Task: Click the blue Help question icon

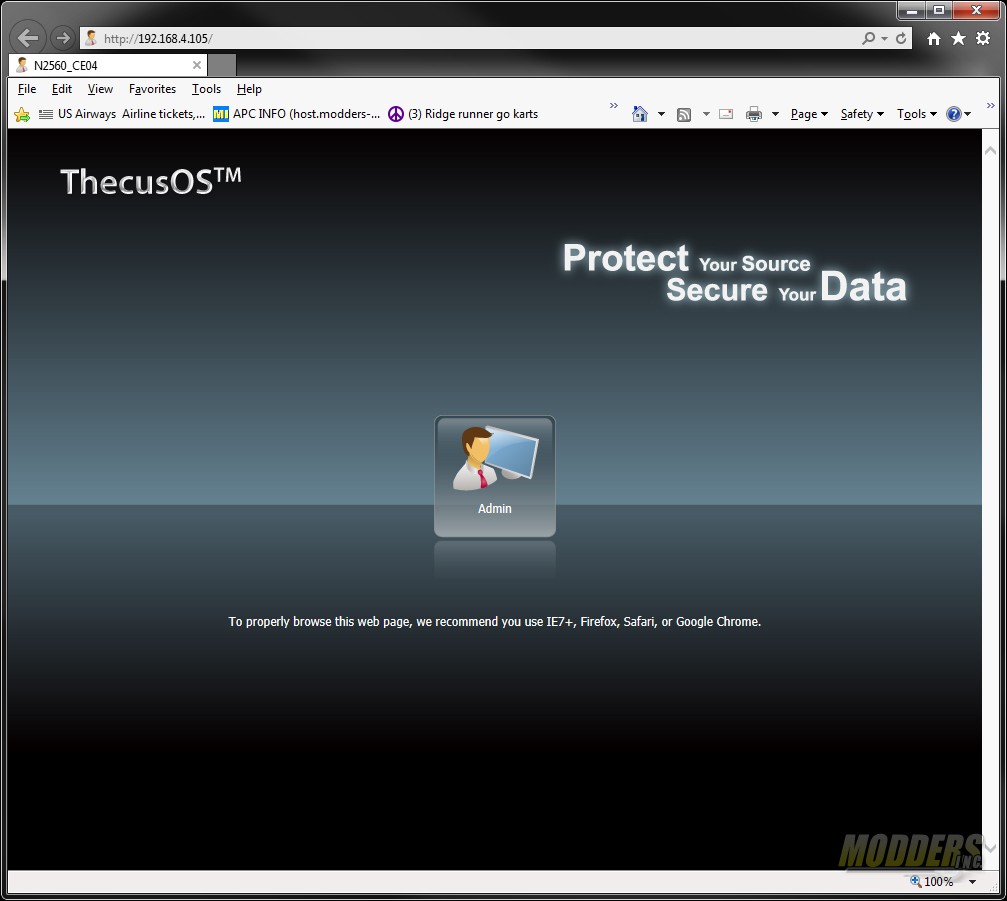Action: tap(954, 114)
